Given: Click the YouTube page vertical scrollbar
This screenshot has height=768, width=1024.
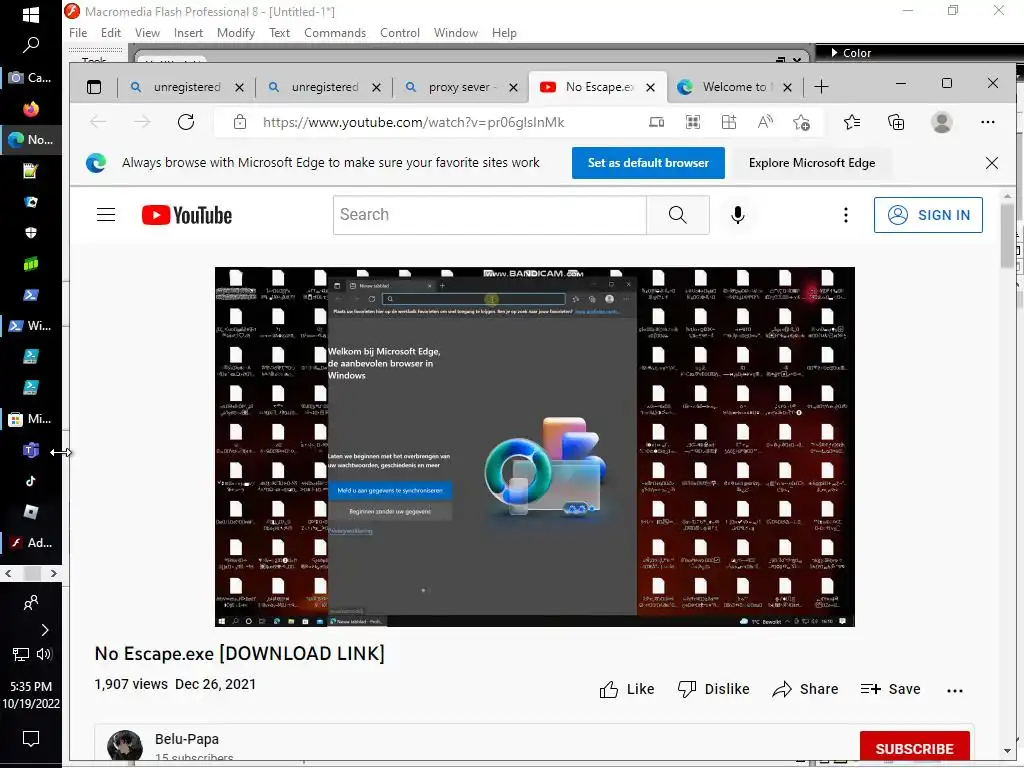Looking at the screenshot, I should pyautogui.click(x=1007, y=235).
